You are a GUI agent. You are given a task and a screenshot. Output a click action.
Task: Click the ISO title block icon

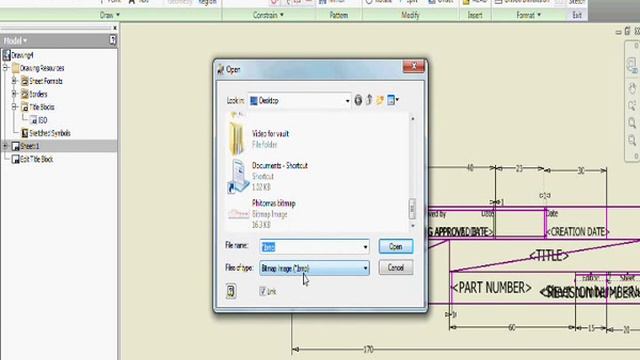34,120
